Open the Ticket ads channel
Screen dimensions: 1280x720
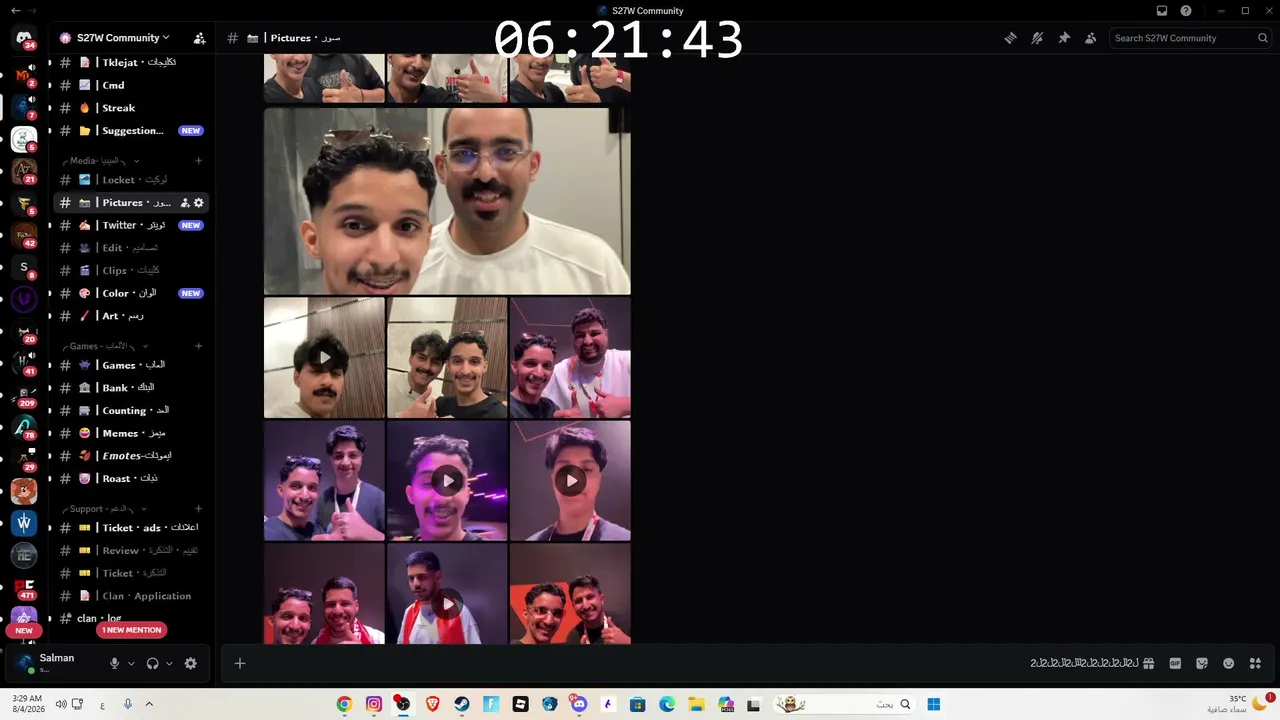130,528
